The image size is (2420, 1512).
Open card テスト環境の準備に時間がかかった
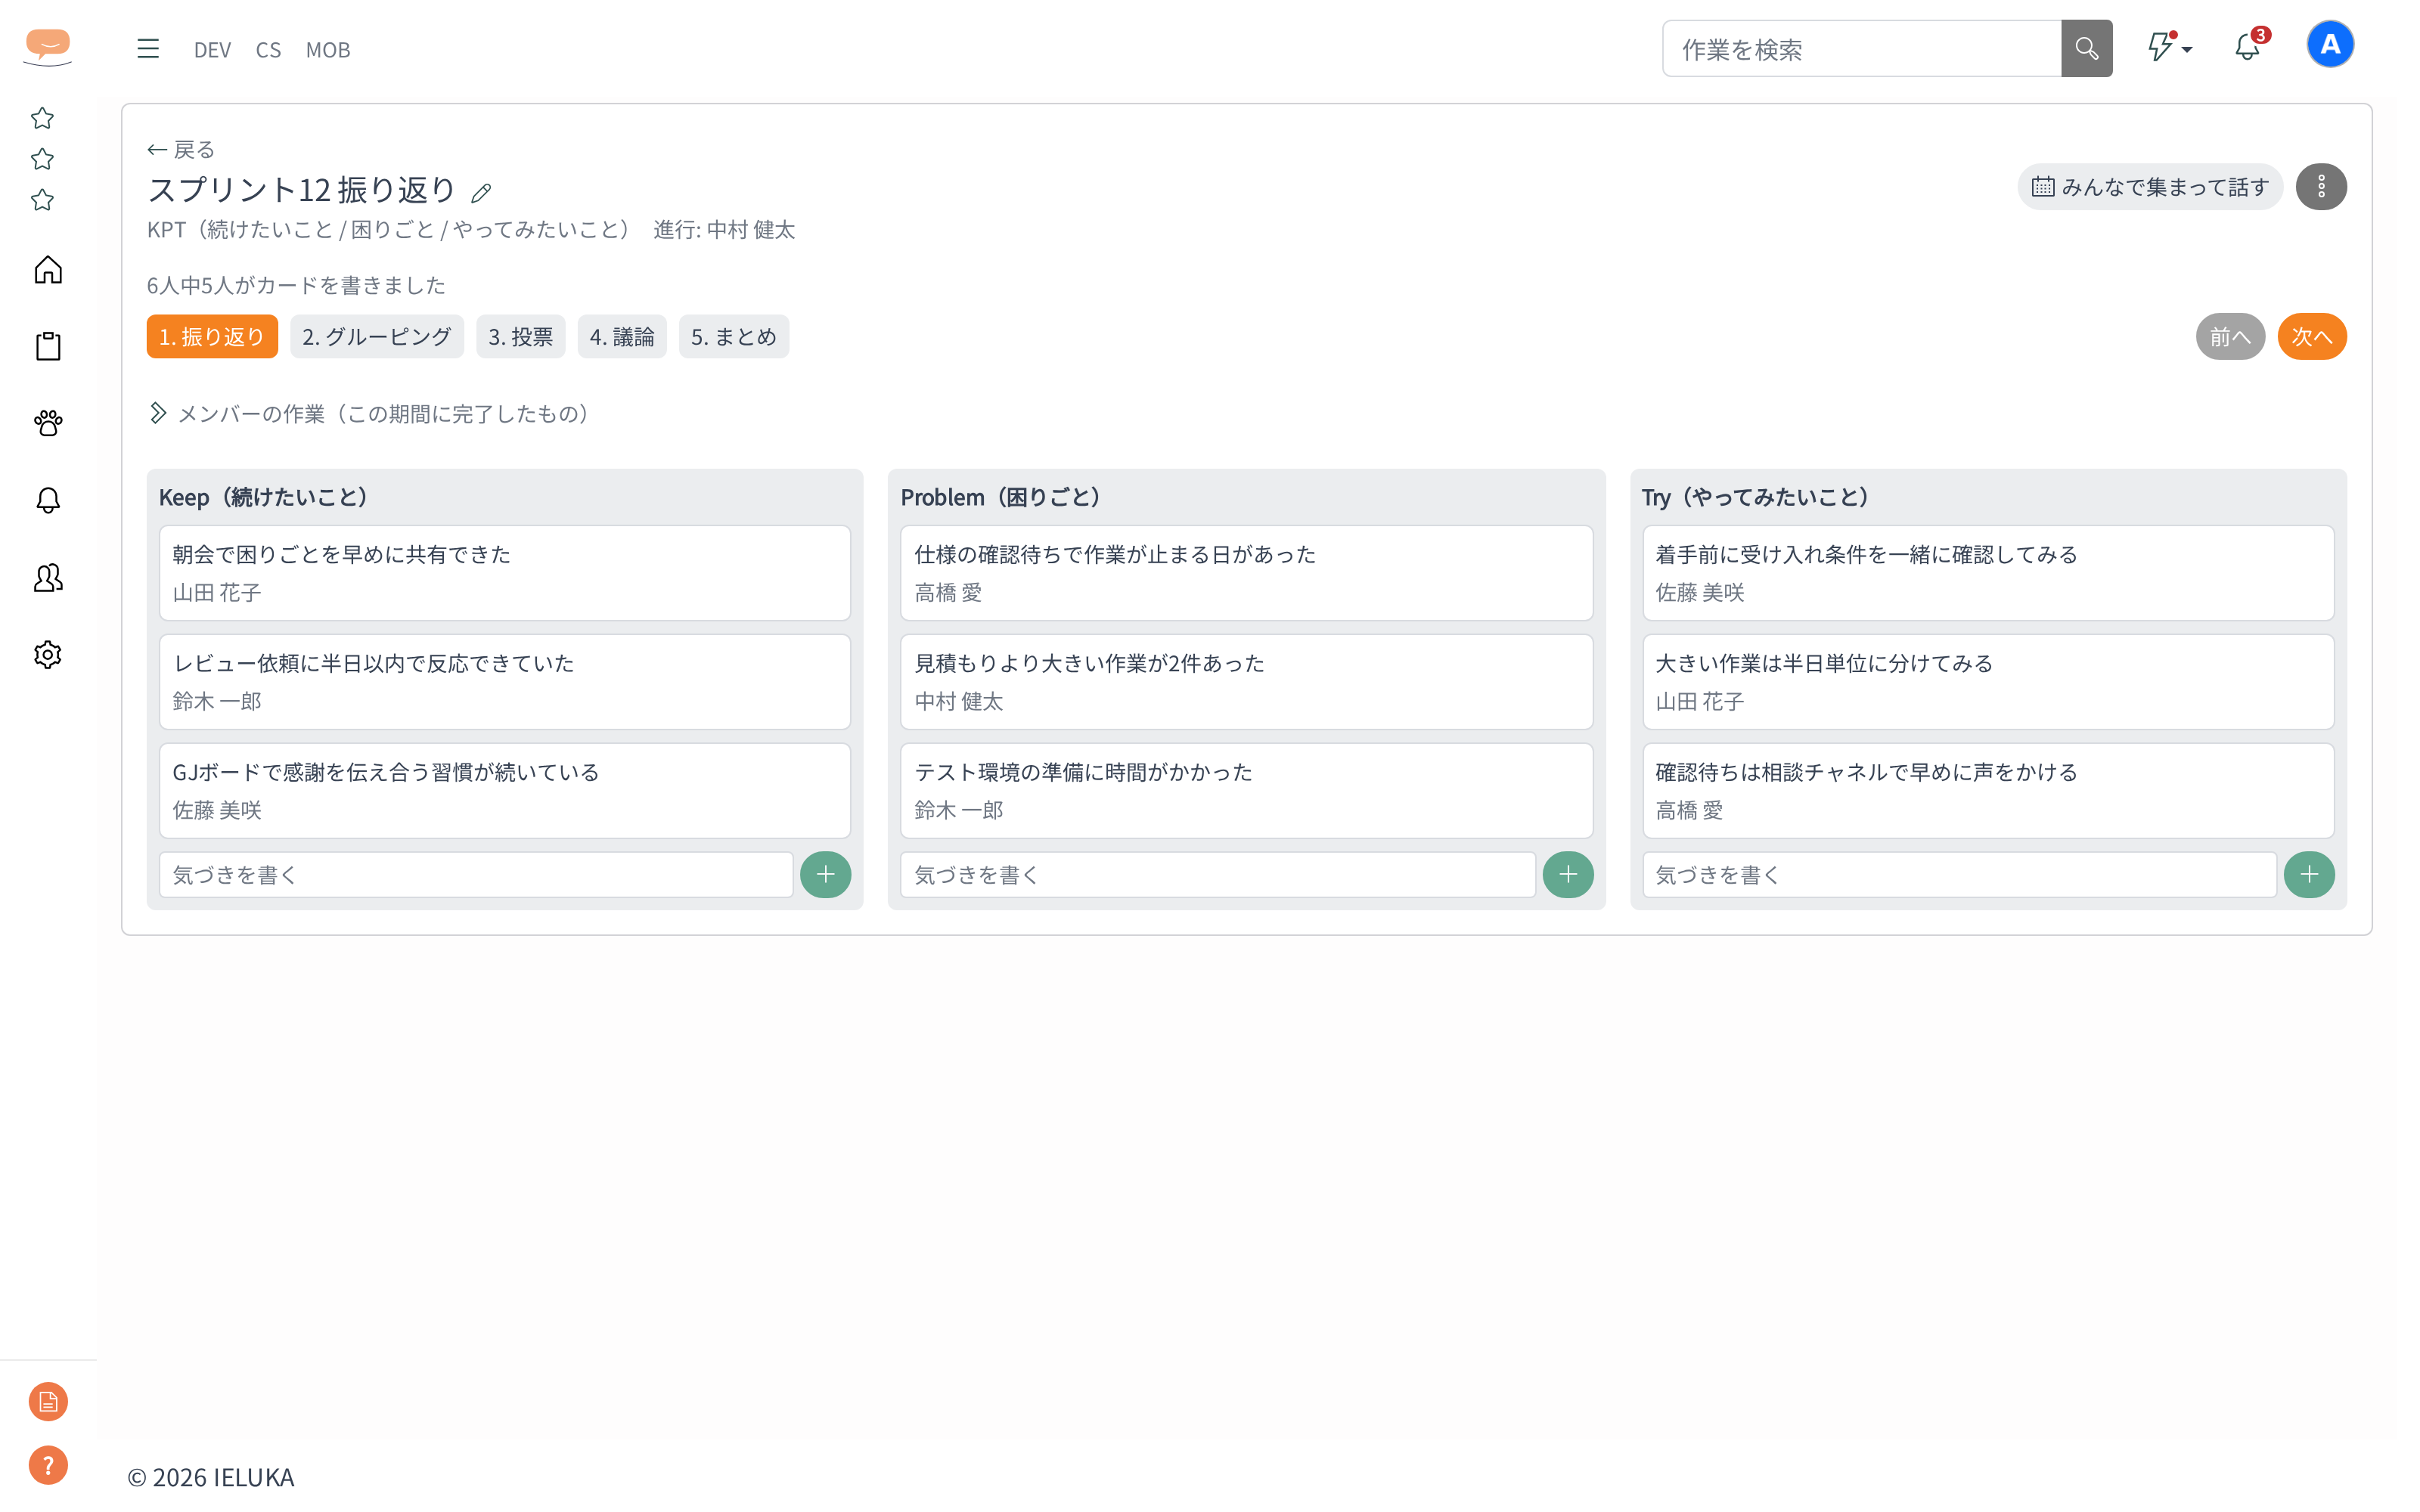[1246, 790]
